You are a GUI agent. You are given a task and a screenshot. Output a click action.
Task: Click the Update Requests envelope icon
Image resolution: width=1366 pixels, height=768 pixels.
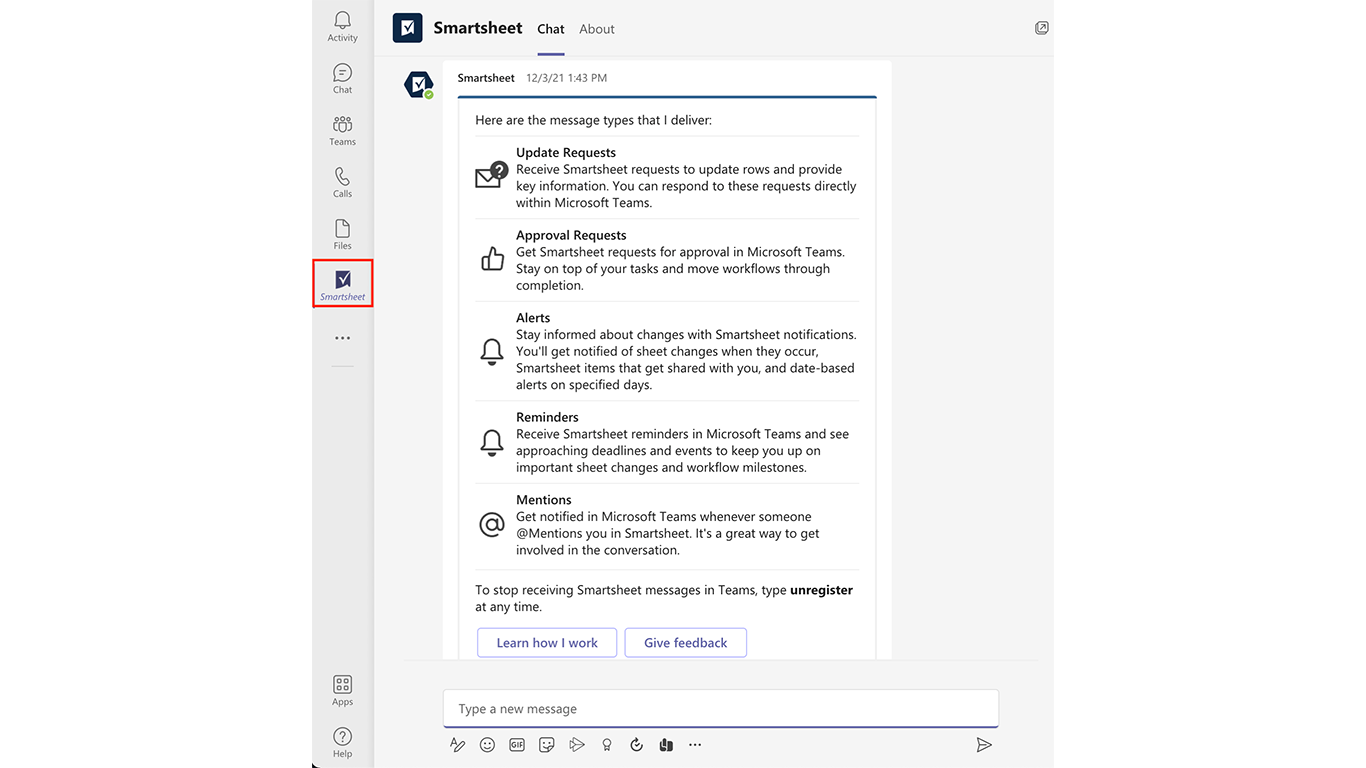pyautogui.click(x=491, y=176)
